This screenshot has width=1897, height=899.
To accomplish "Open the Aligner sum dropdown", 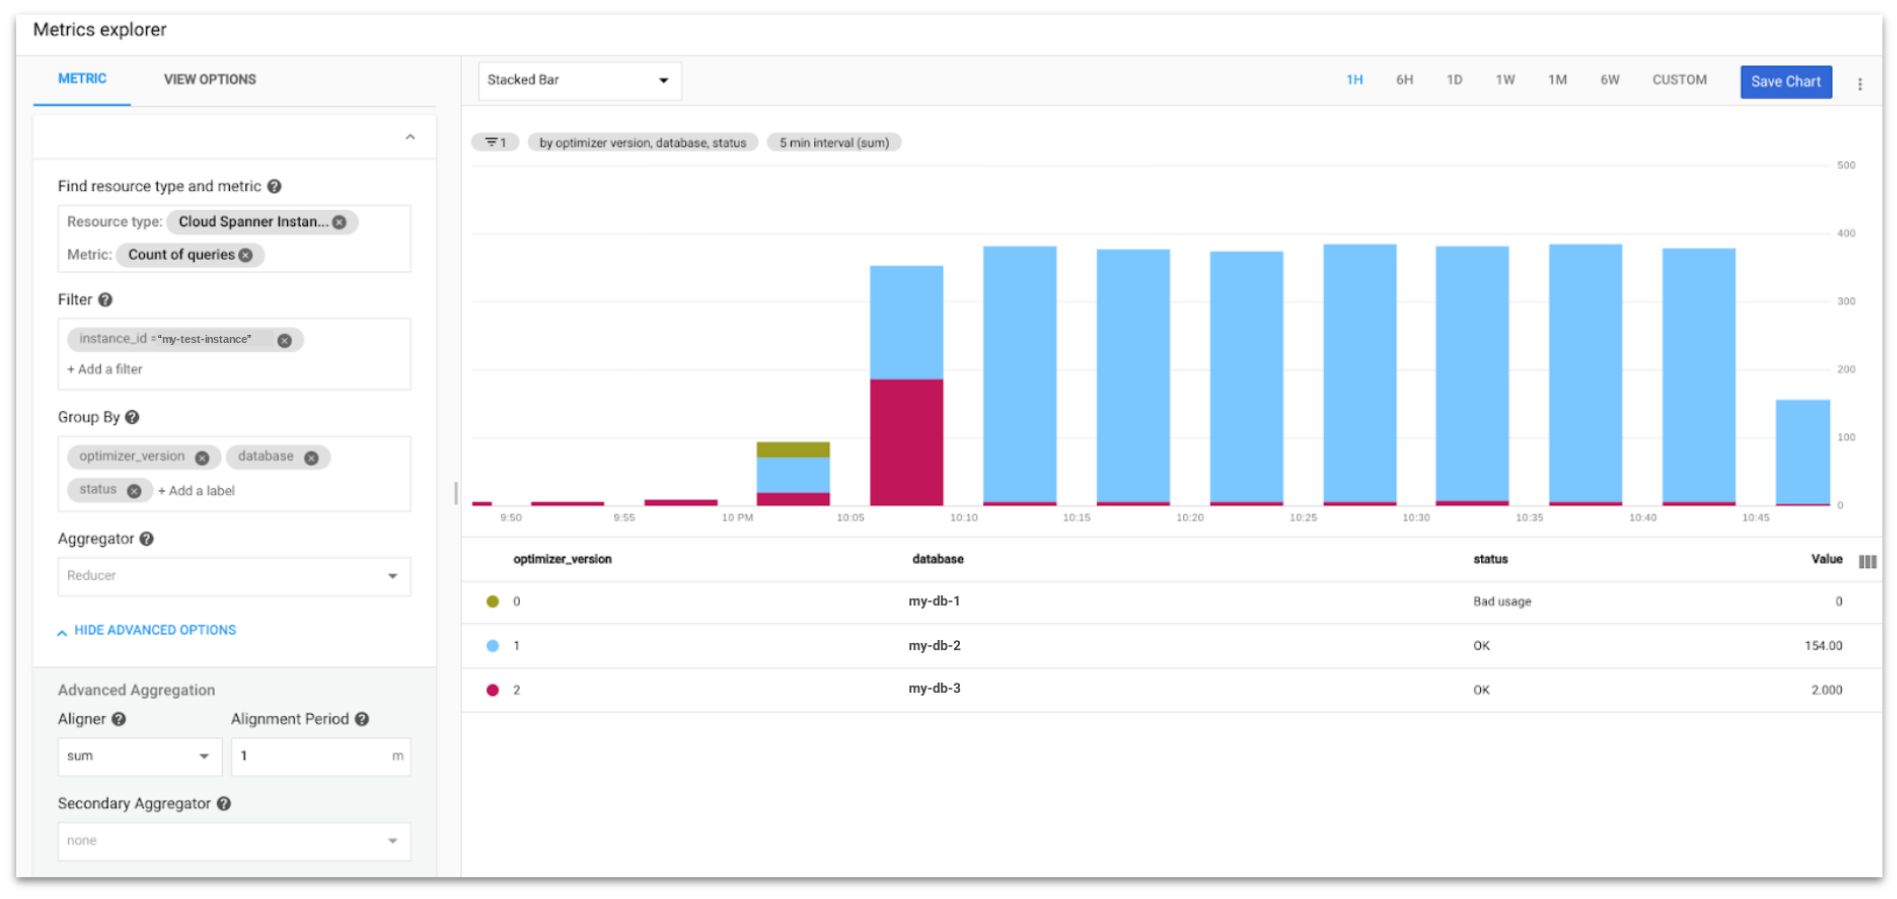I will [x=138, y=756].
